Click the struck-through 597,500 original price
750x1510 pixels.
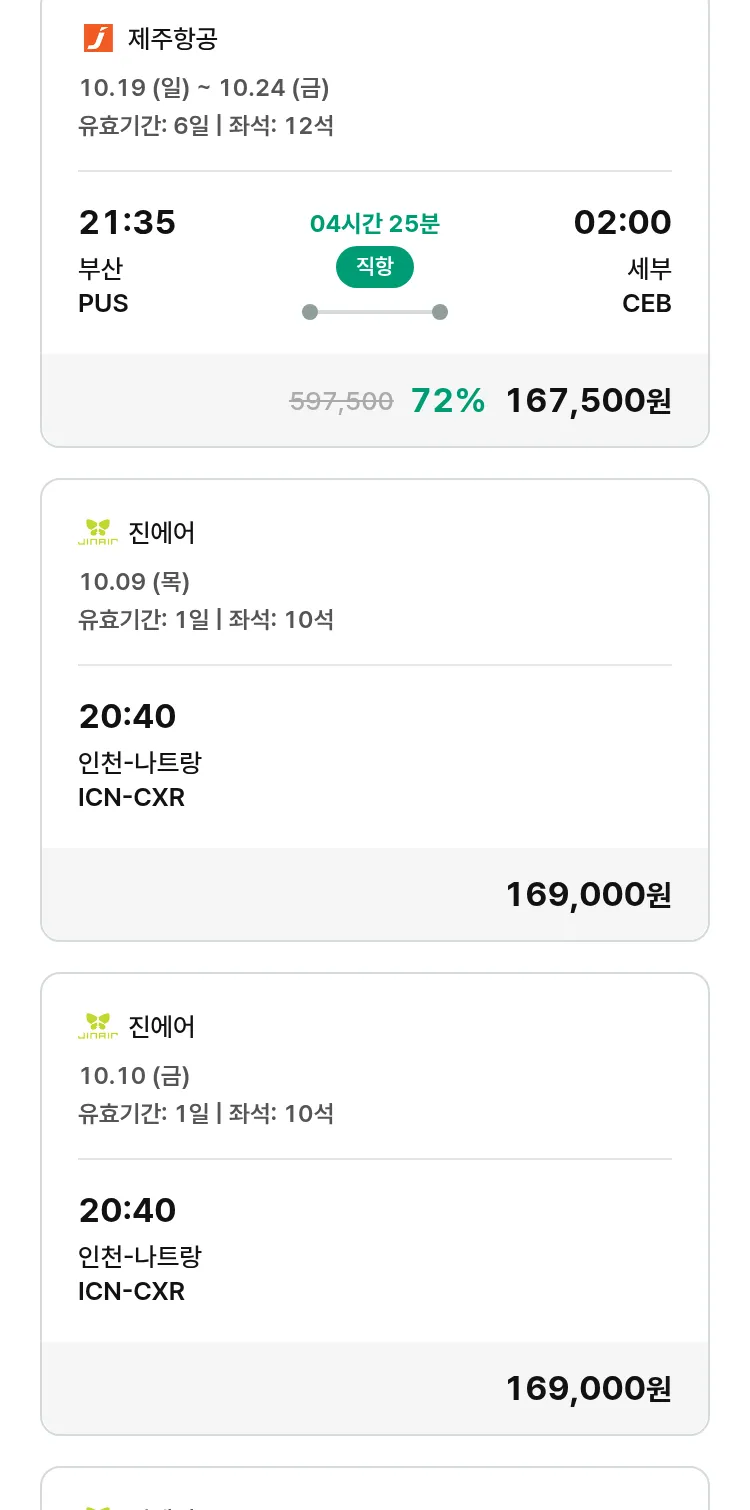pos(341,402)
